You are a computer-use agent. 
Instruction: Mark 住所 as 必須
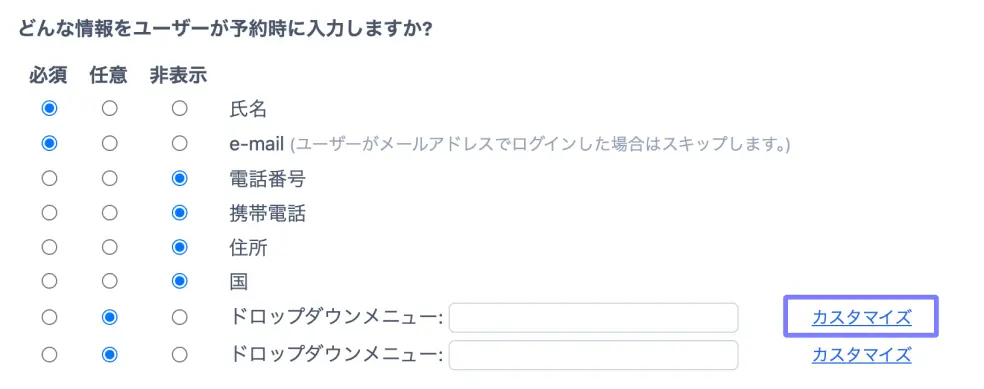tap(49, 248)
